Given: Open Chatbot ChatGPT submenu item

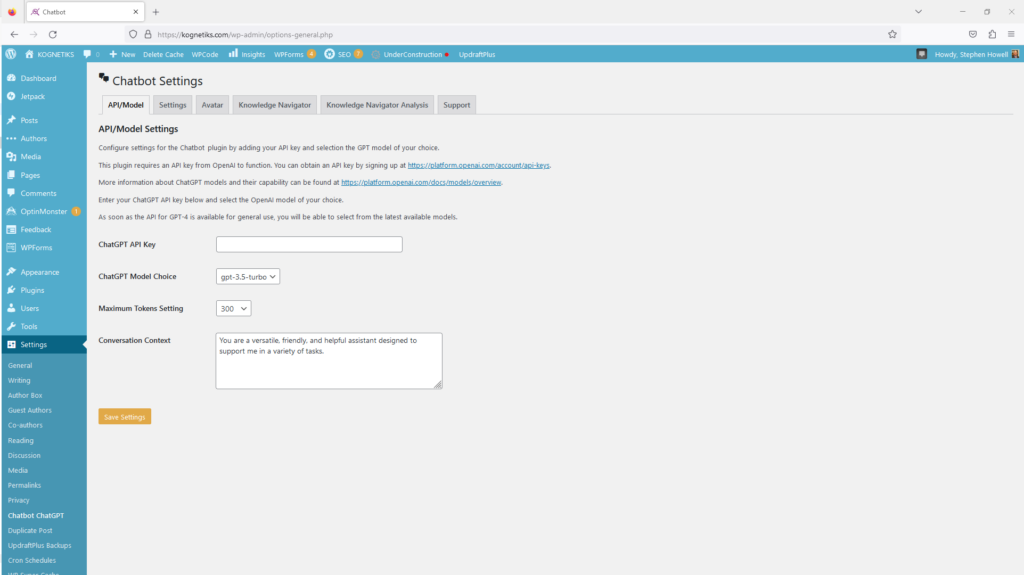Looking at the screenshot, I should (x=36, y=516).
